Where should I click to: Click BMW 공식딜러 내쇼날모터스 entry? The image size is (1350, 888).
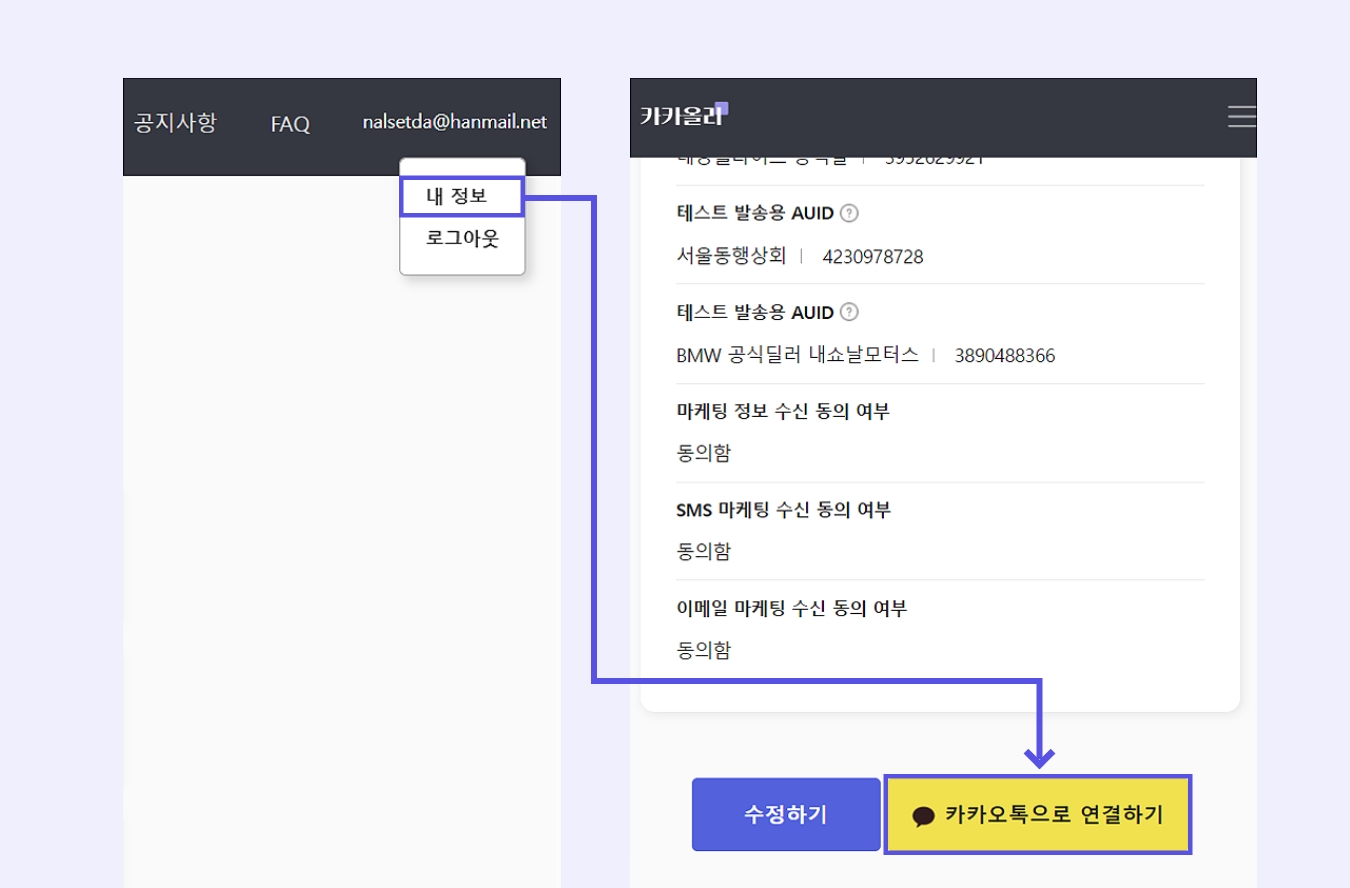point(797,355)
